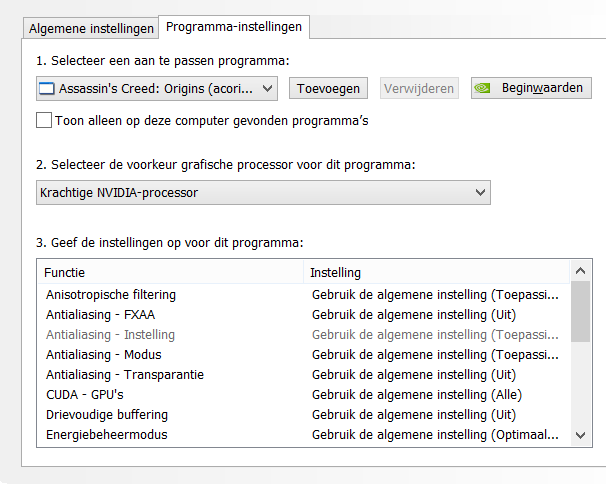Screen dimensions: 606x489
Task: Switch to Algemene instellingen tab
Action: 91,27
